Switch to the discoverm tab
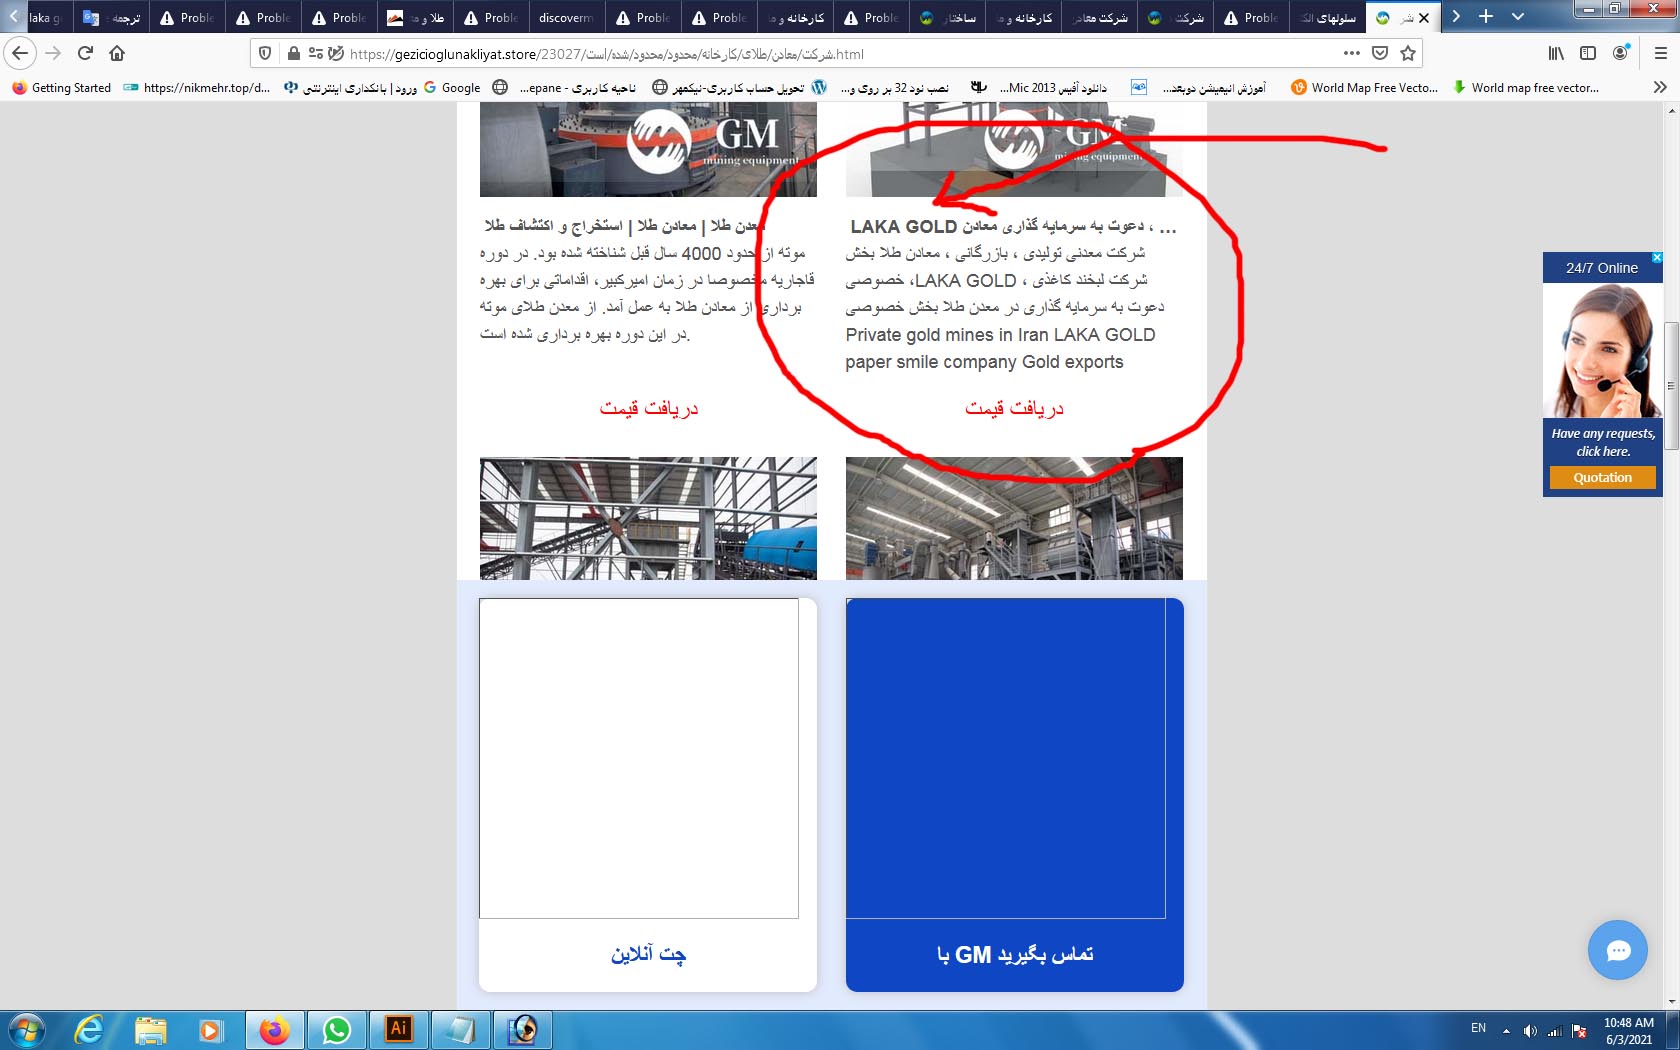This screenshot has height=1050, width=1680. pyautogui.click(x=566, y=18)
